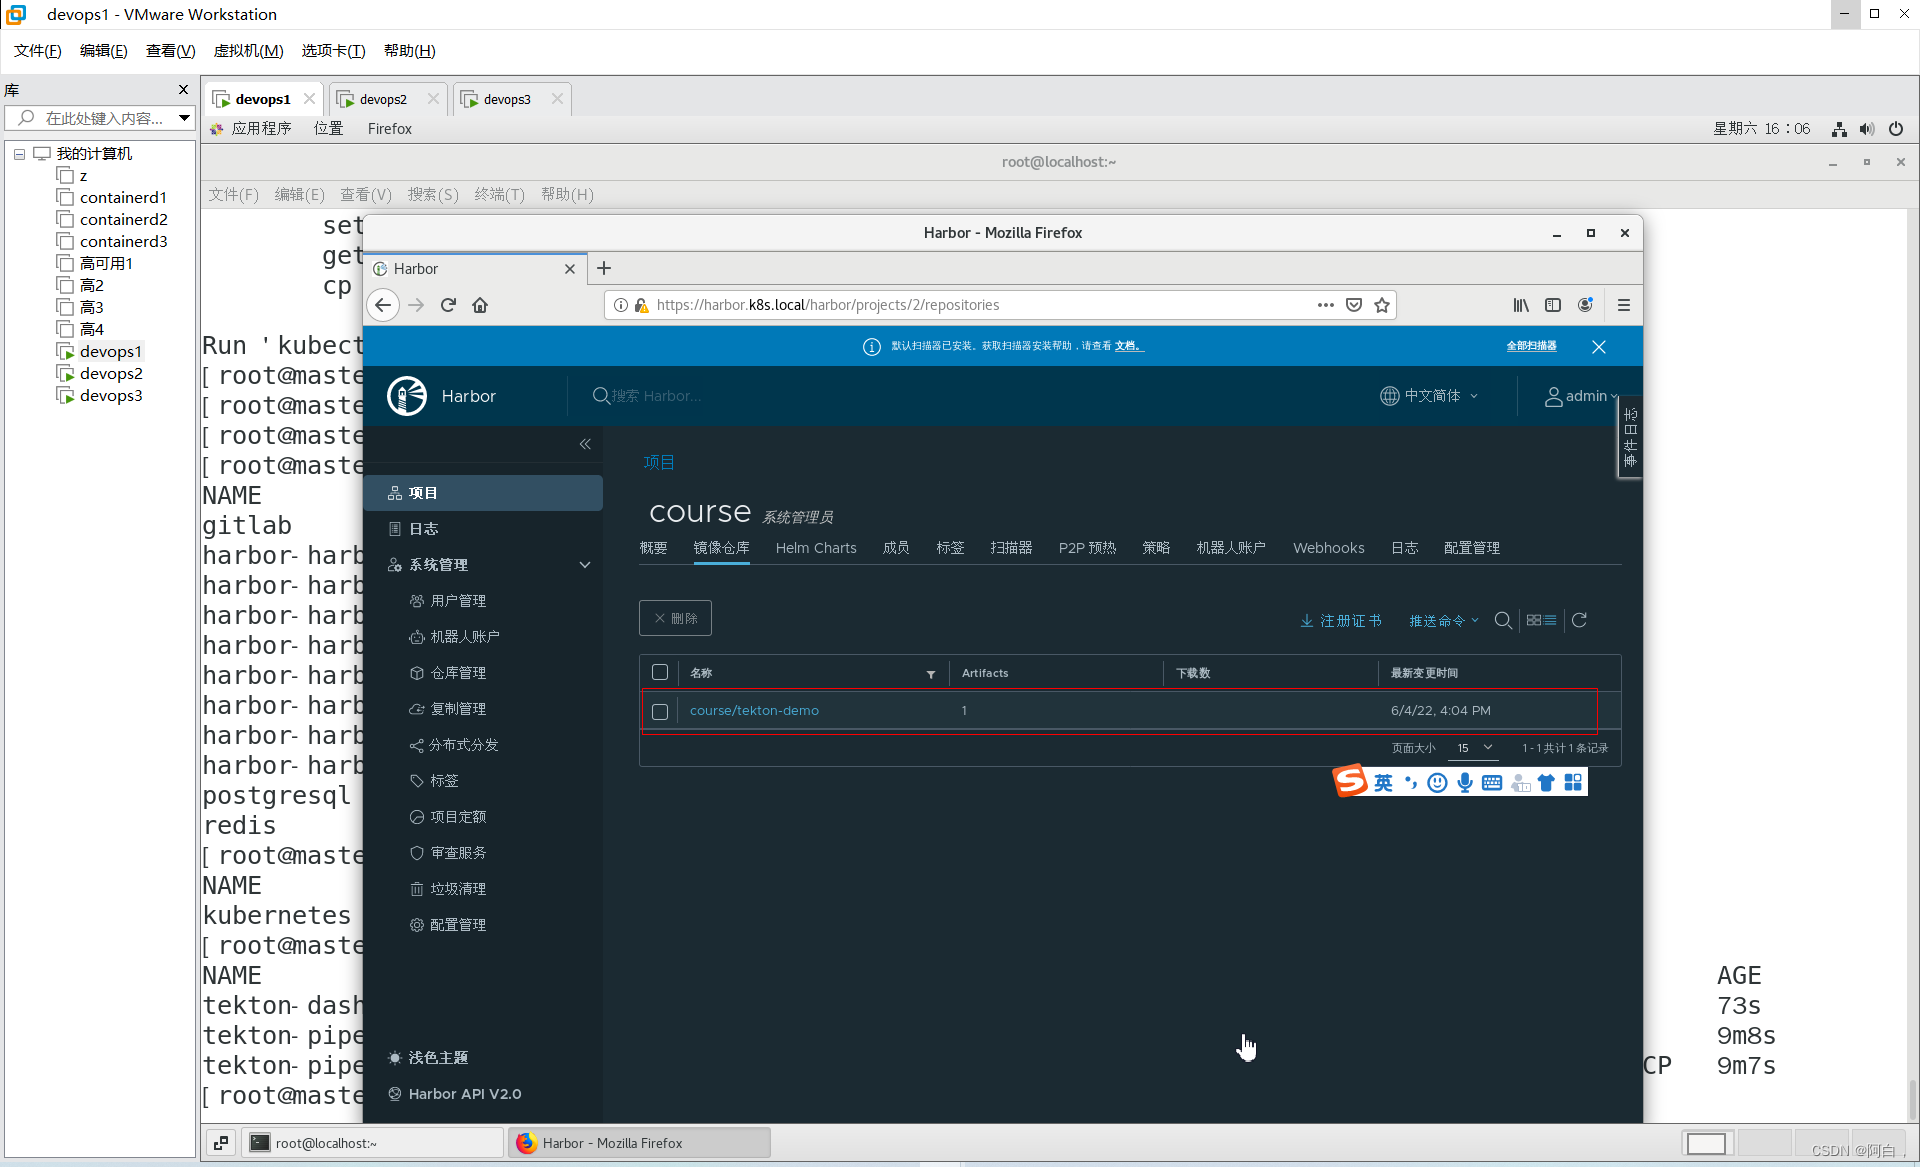Go to Firefox home page icon

pos(480,305)
